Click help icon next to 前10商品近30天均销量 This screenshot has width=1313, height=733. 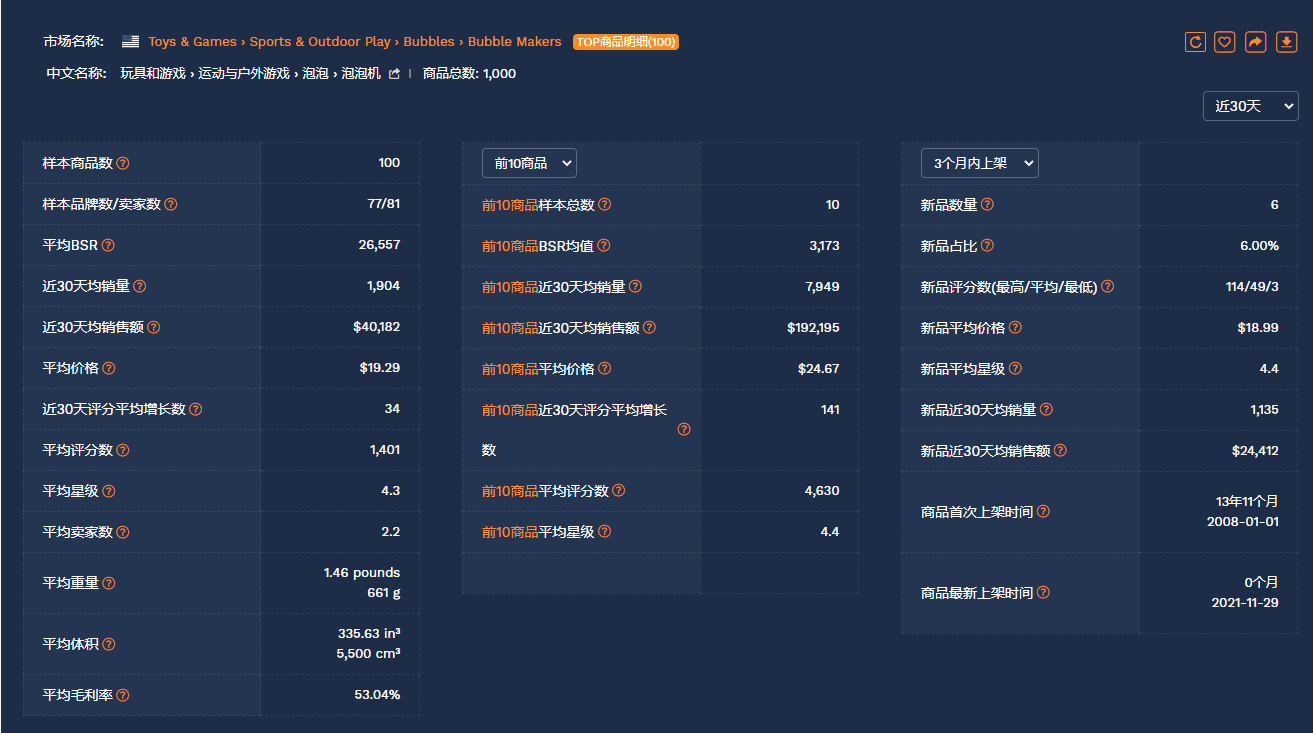coord(636,287)
